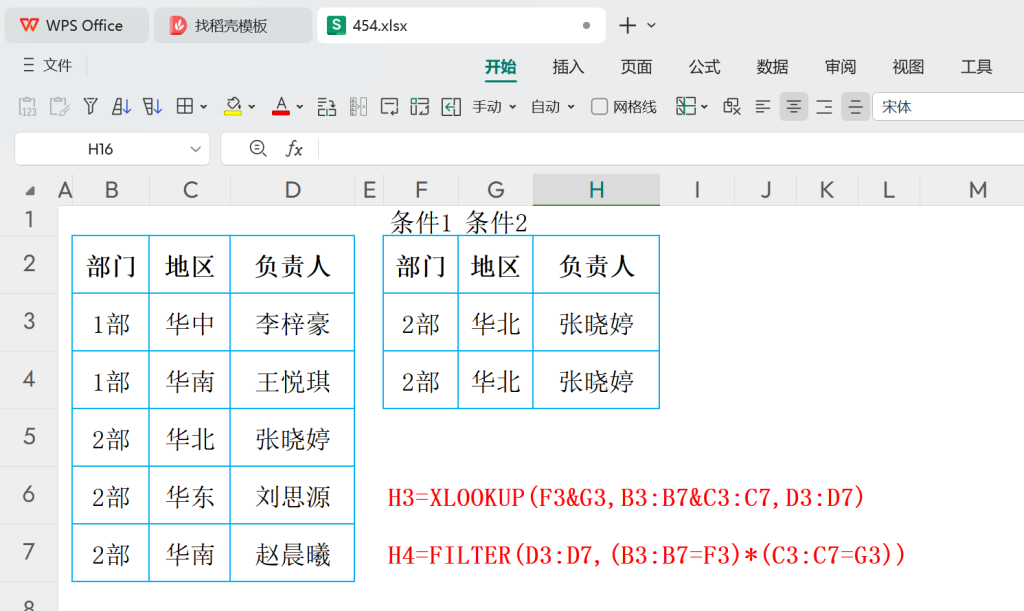Click the formula bar input area
The width and height of the screenshot is (1024, 611).
(x=671, y=149)
